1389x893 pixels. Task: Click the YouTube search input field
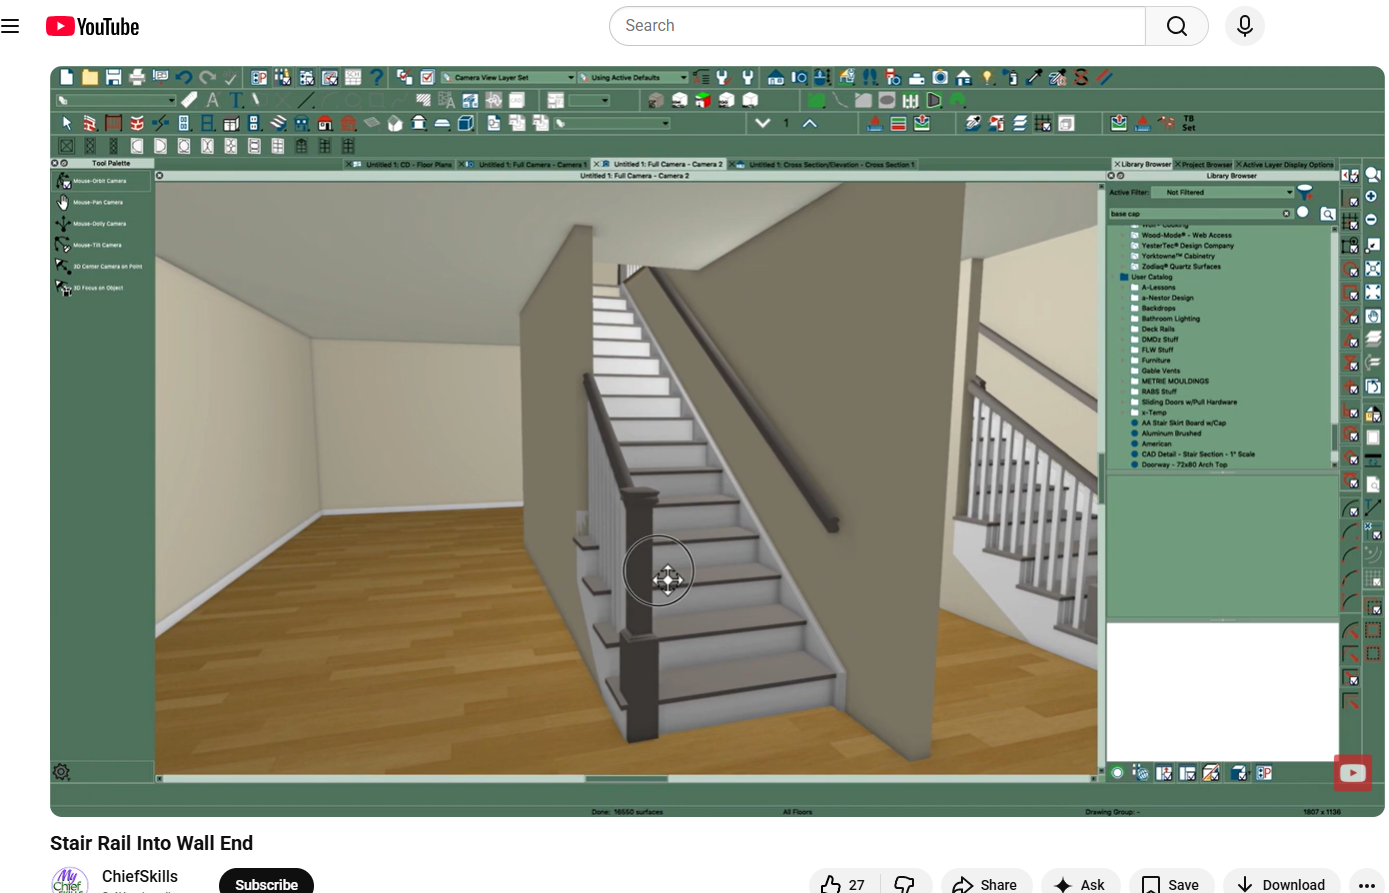tap(878, 26)
